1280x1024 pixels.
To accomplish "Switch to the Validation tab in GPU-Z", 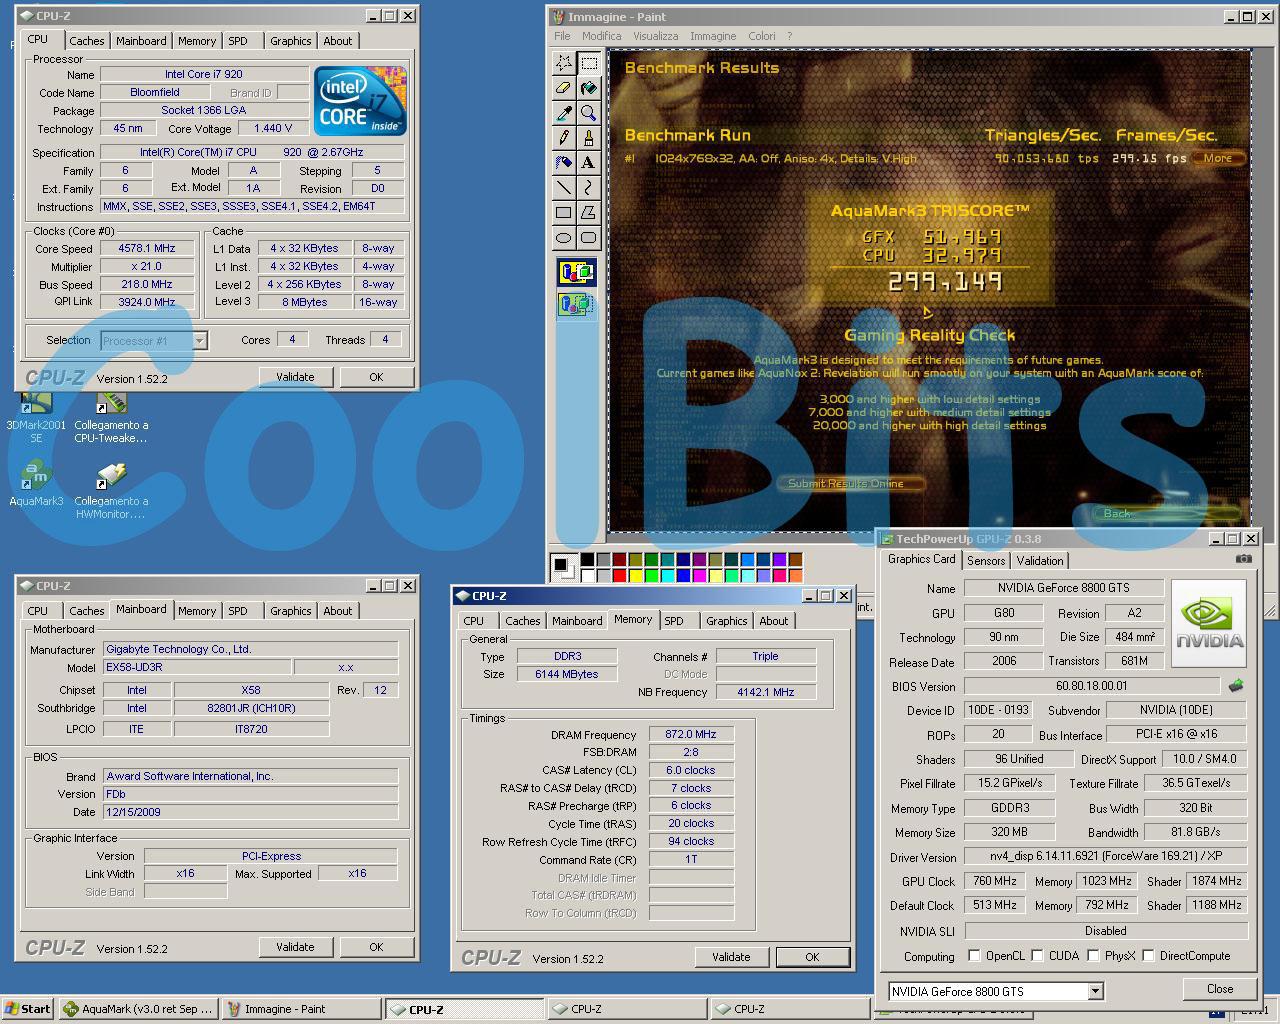I will coord(1040,561).
